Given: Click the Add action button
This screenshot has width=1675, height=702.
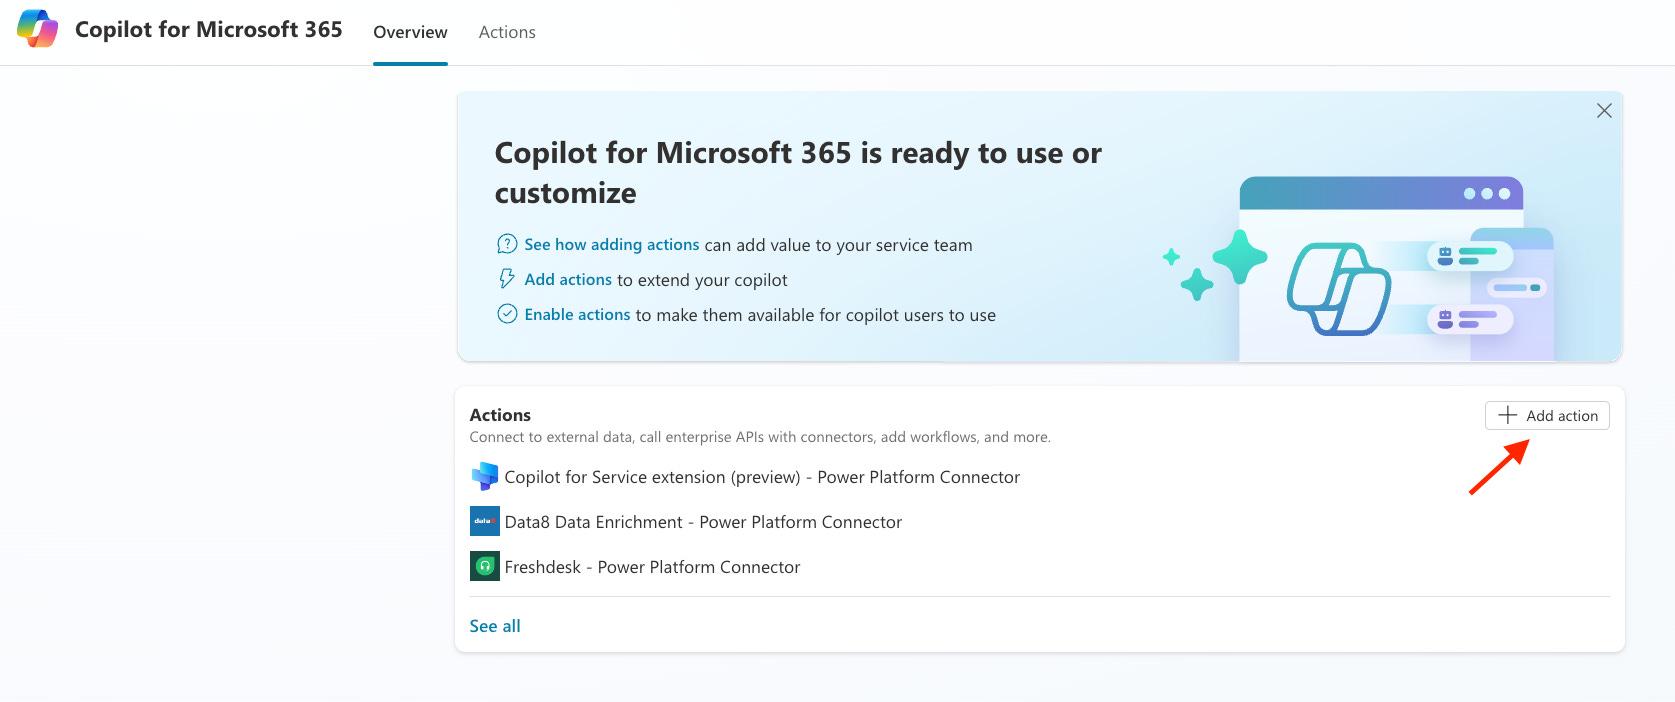Looking at the screenshot, I should click(1547, 416).
